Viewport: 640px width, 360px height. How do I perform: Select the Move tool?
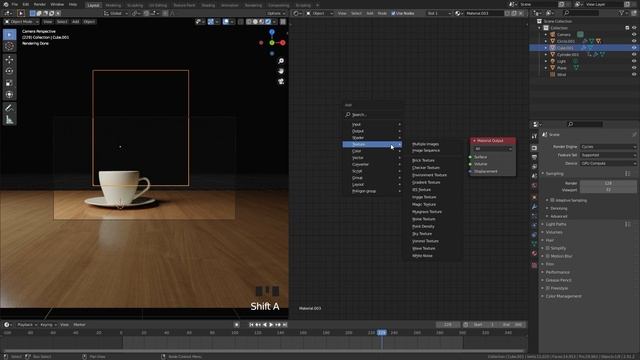point(9,60)
